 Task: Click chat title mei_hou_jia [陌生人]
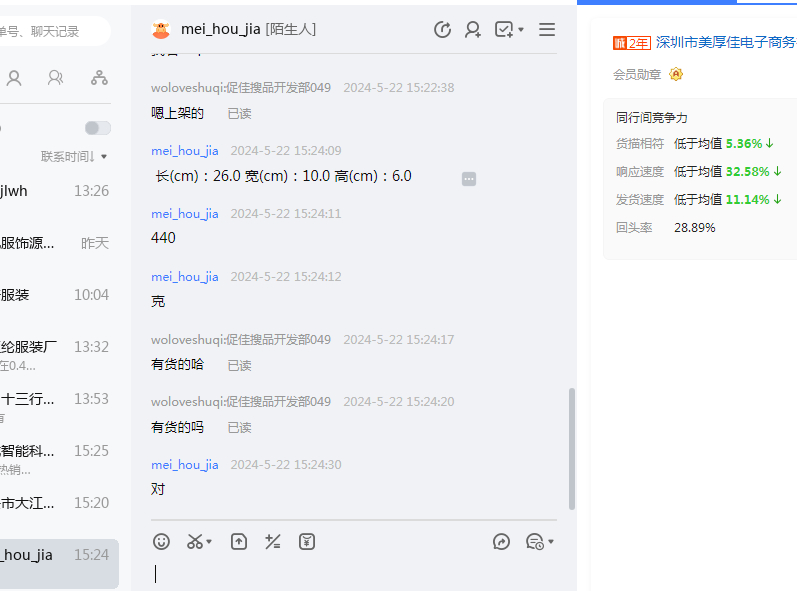click(249, 29)
